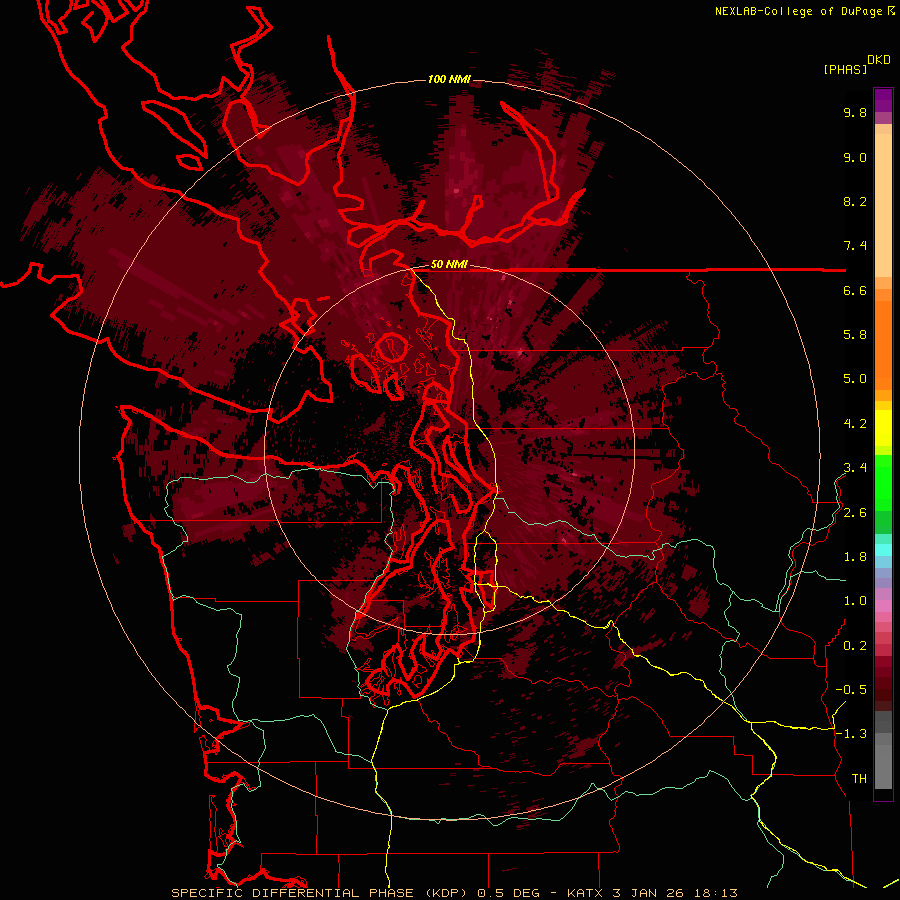This screenshot has width=900, height=900.
Task: Pick the dark red band in the color bar
Action: 883,683
